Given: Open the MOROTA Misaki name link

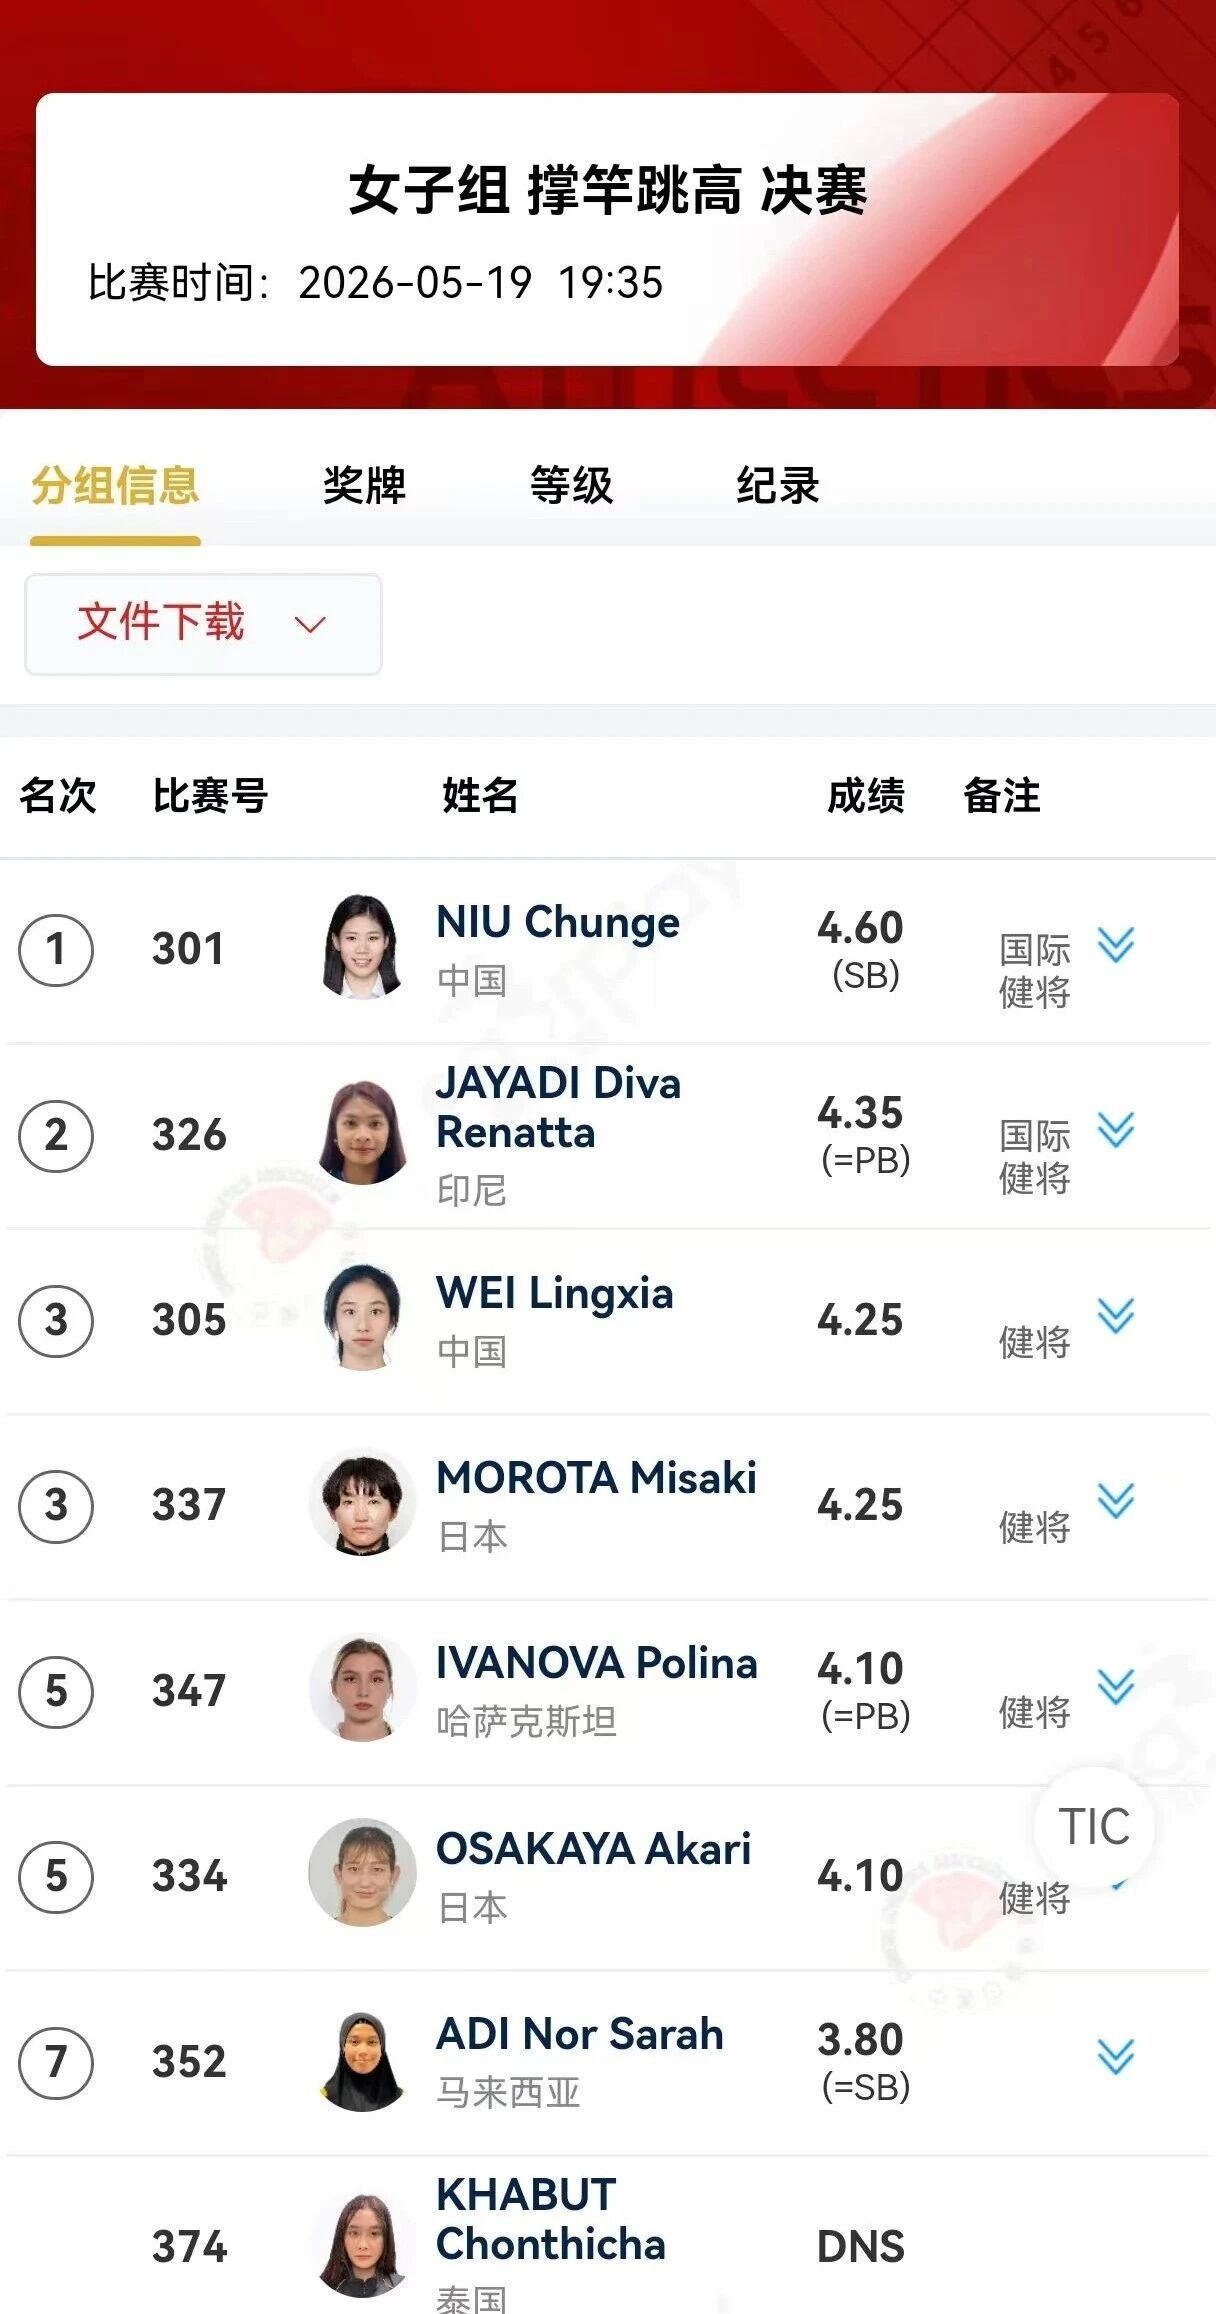Looking at the screenshot, I should pyautogui.click(x=597, y=1478).
